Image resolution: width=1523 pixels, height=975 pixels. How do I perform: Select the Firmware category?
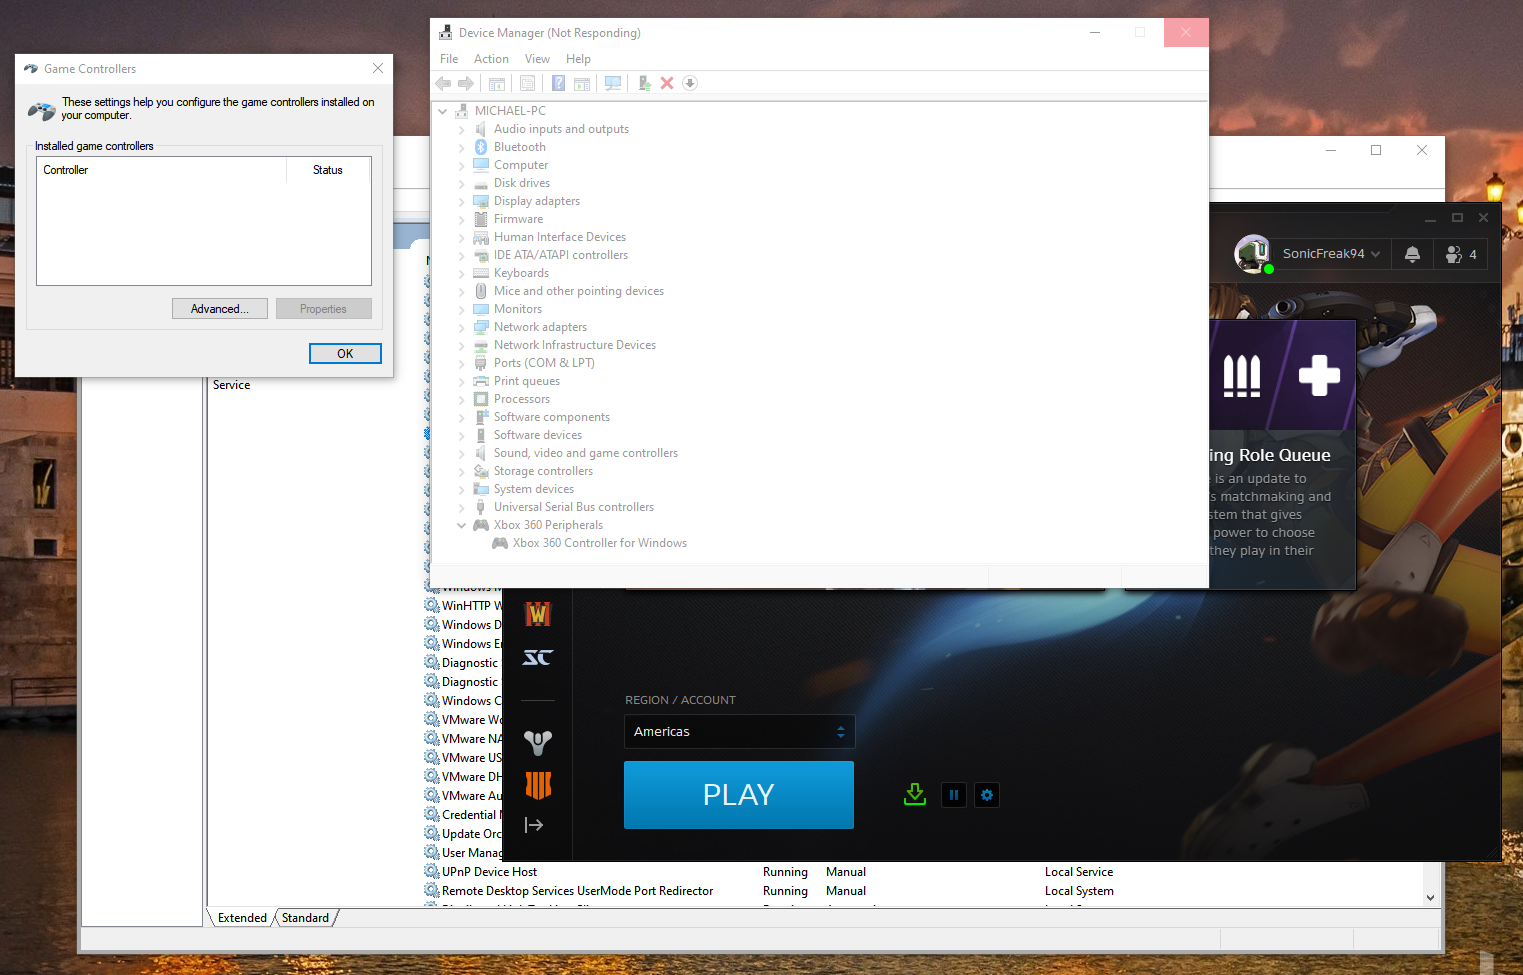(518, 219)
